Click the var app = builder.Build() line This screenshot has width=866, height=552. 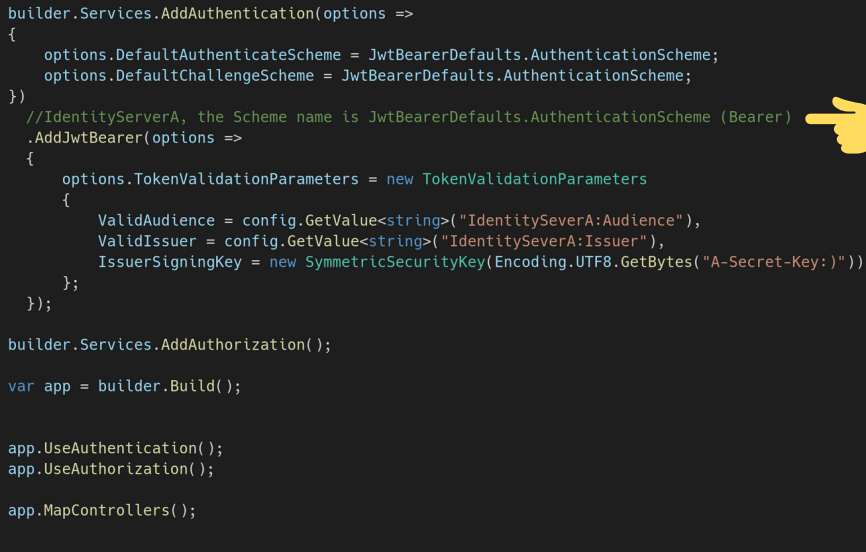(125, 386)
